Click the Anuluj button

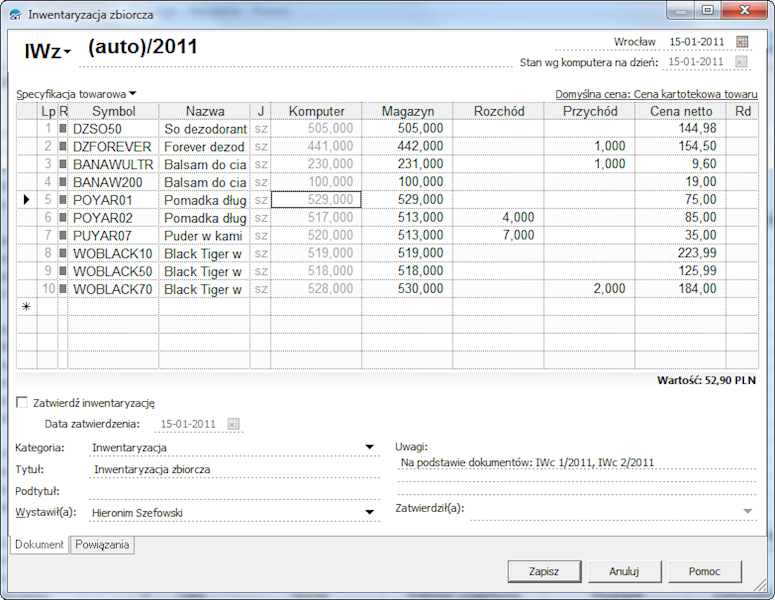coord(623,571)
